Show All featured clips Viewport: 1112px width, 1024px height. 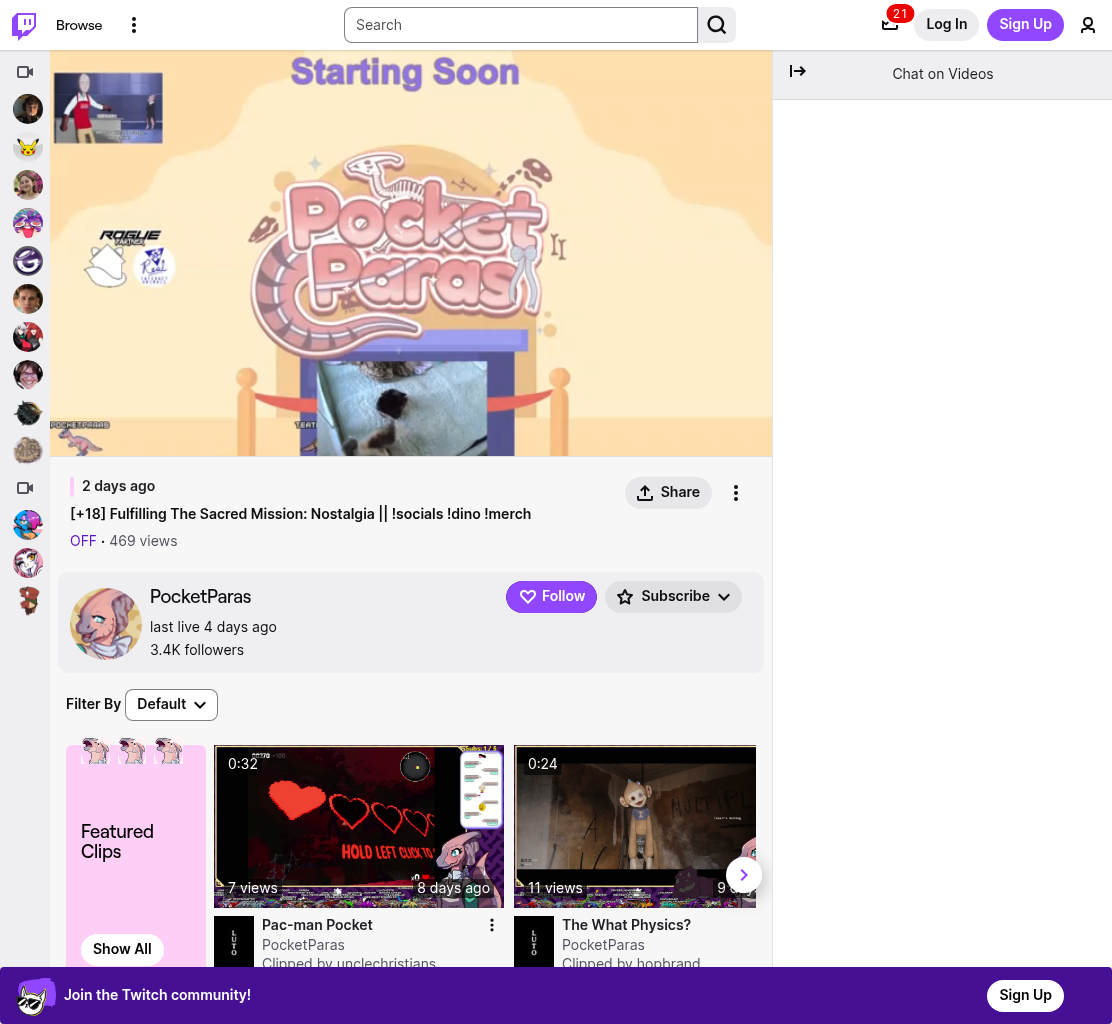pyautogui.click(x=122, y=949)
